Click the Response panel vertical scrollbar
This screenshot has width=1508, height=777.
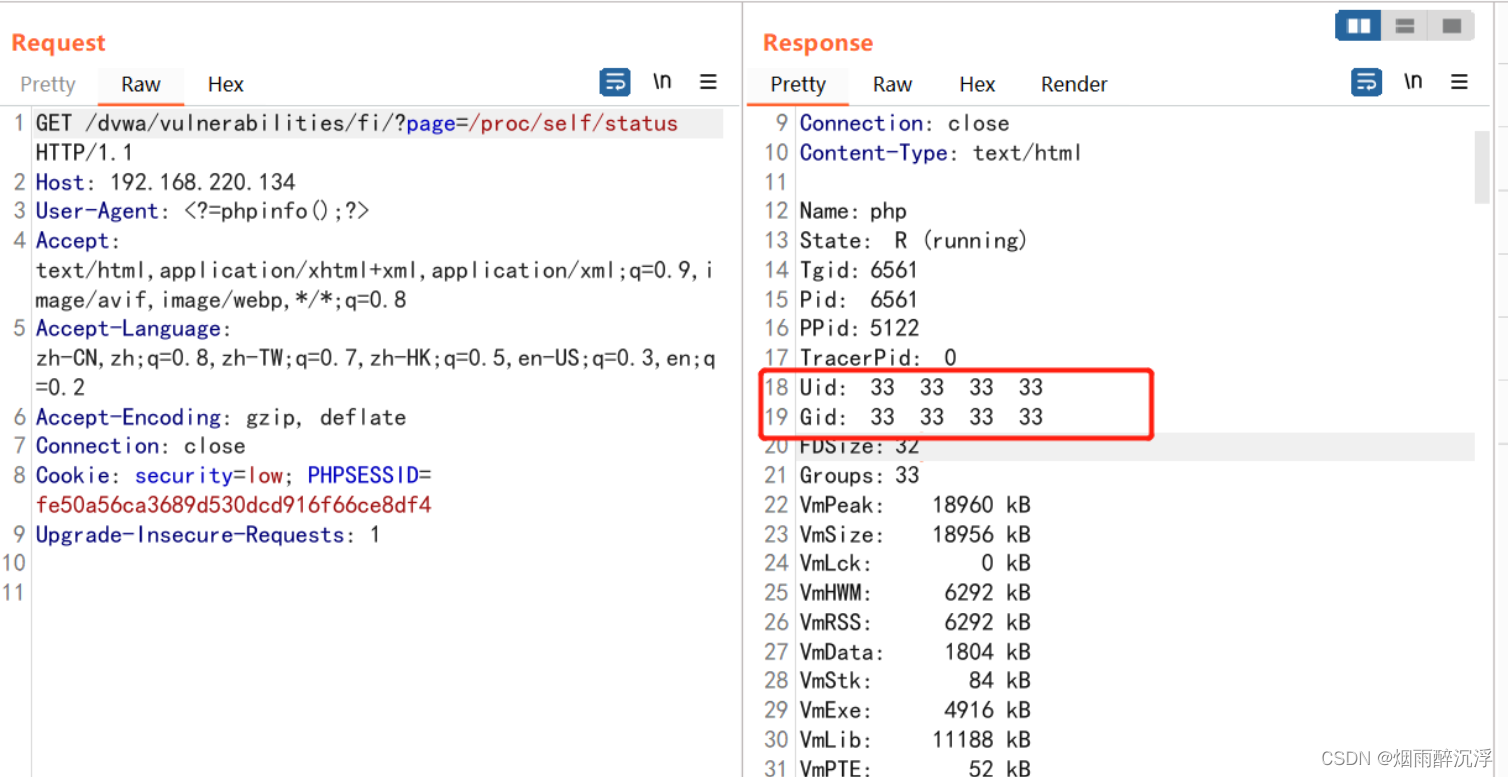(x=1482, y=167)
